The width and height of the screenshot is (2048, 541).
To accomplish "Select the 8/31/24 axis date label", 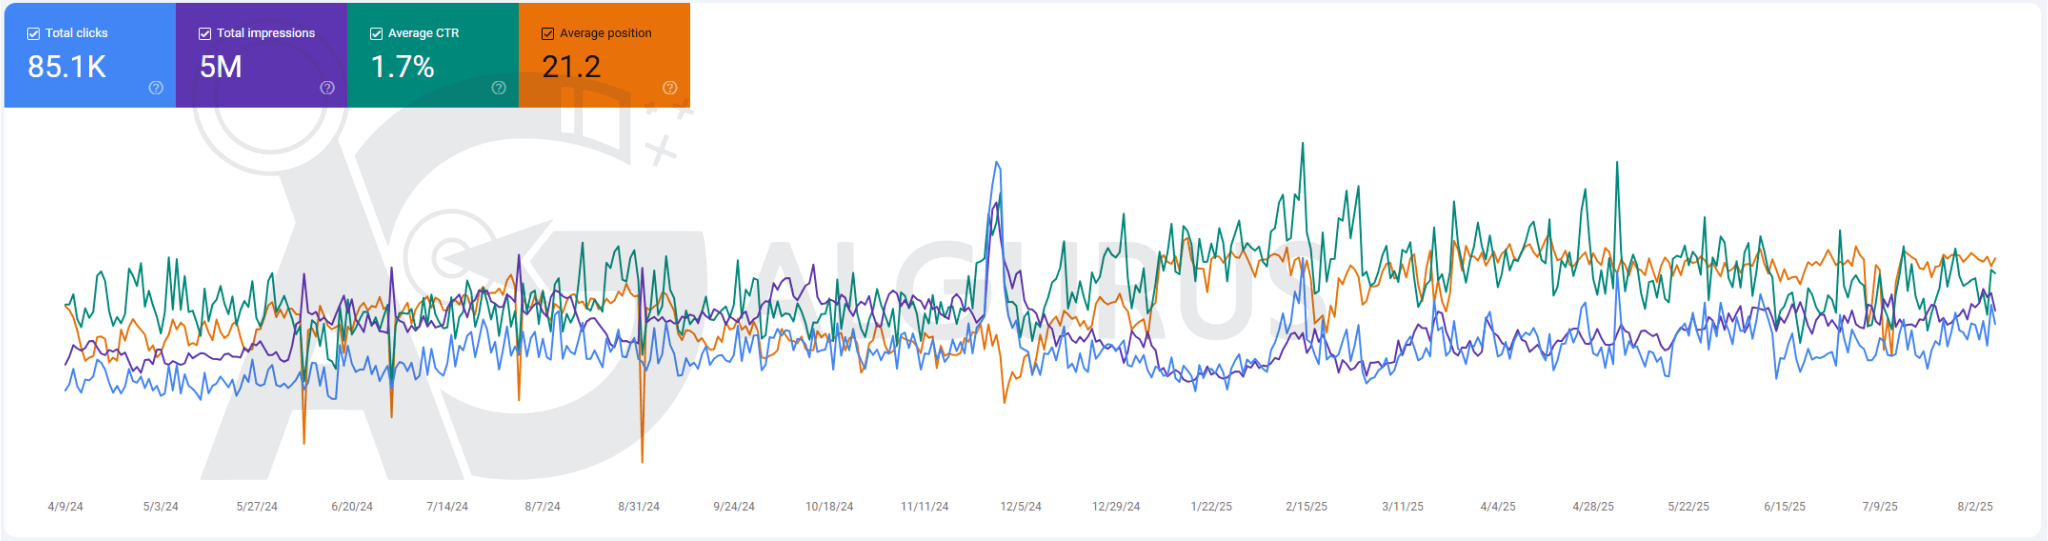I will pyautogui.click(x=639, y=507).
